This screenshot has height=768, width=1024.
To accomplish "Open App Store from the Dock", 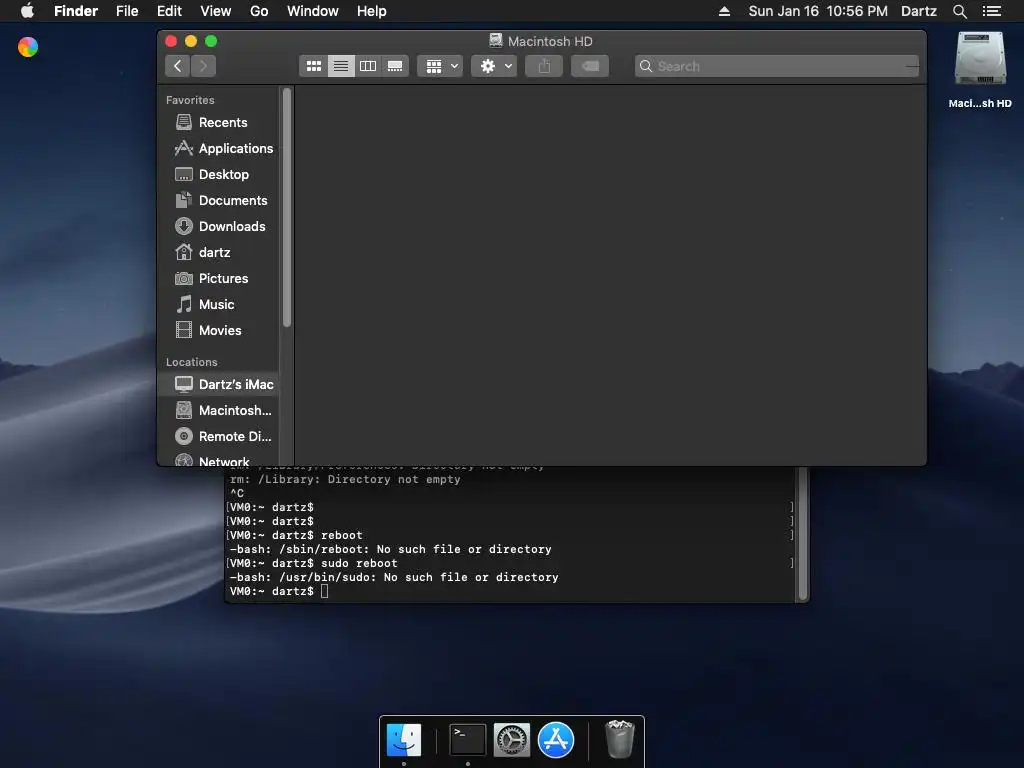I will (x=556, y=740).
